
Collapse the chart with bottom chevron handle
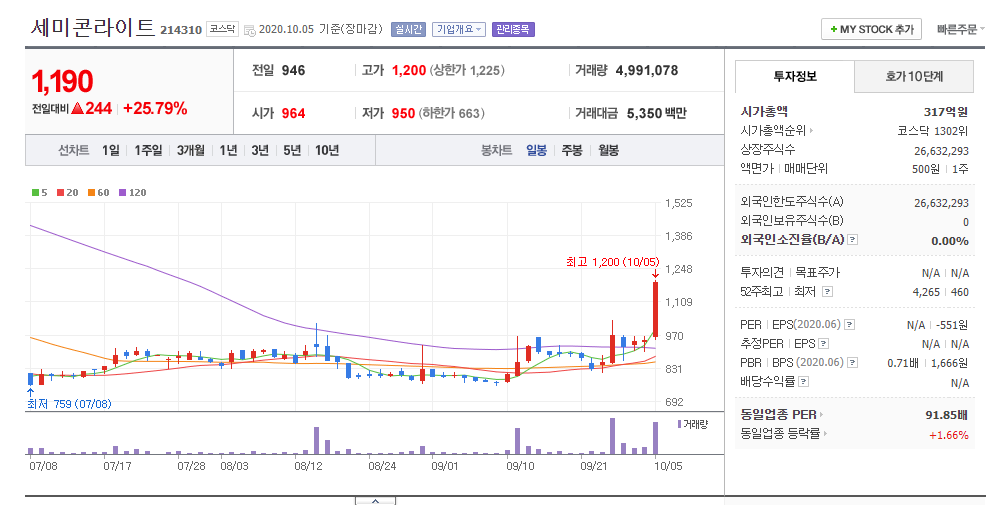click(375, 501)
